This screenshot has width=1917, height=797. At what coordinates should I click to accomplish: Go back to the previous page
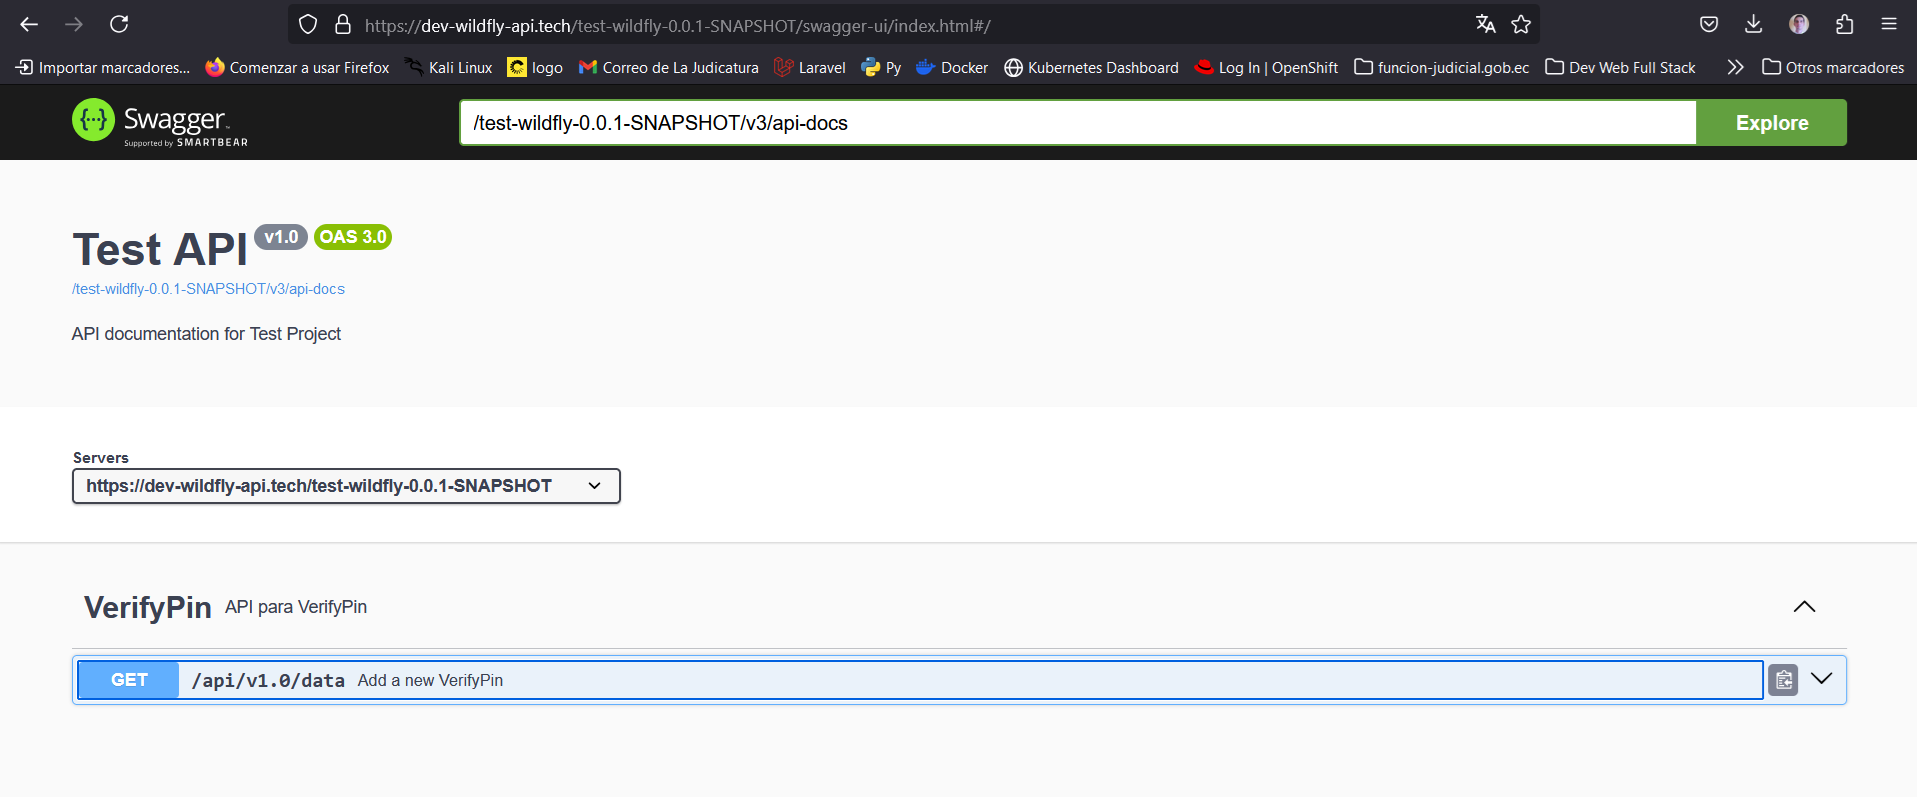coord(29,25)
